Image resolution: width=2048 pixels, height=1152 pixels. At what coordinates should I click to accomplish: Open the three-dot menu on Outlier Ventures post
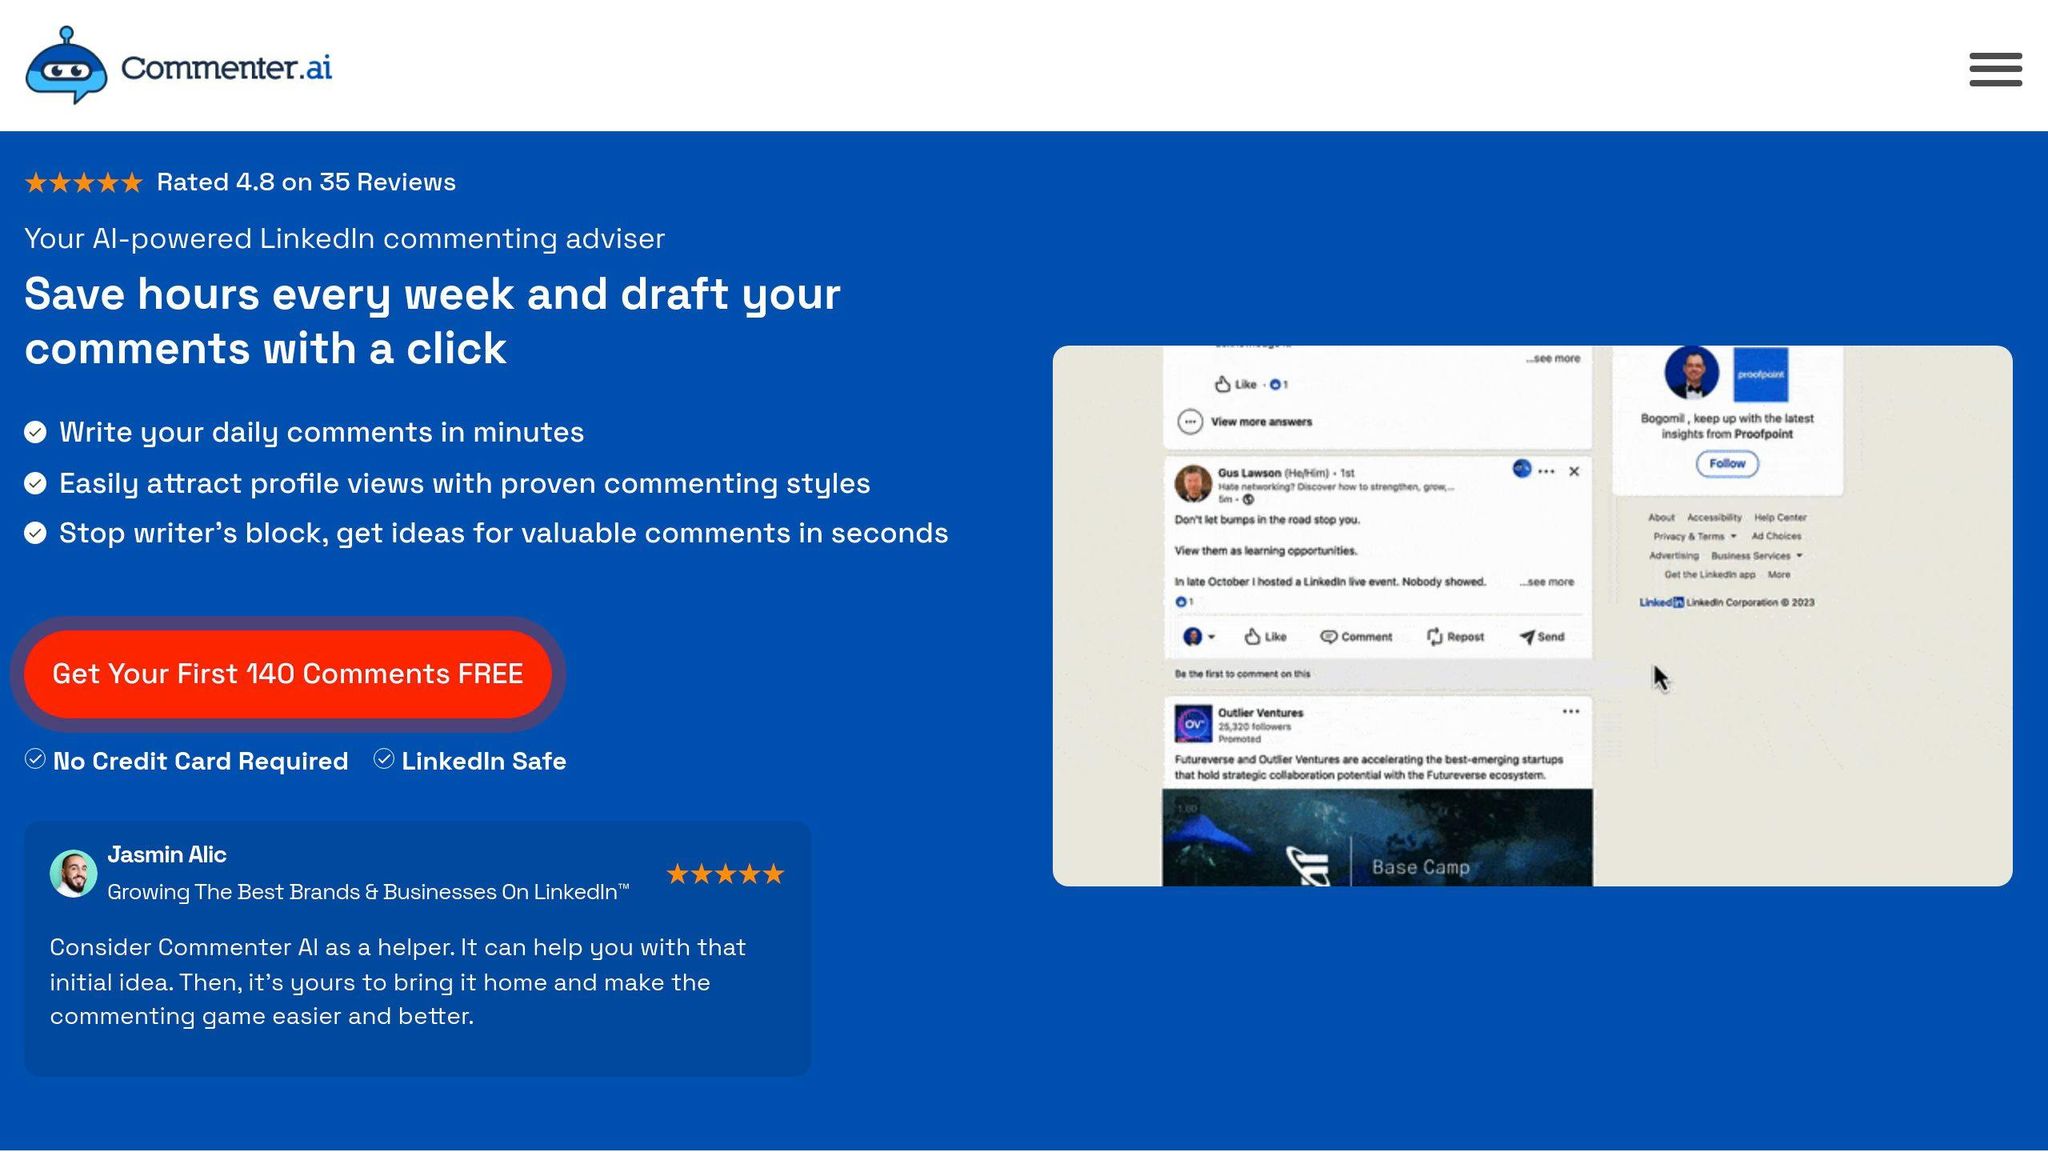point(1571,712)
